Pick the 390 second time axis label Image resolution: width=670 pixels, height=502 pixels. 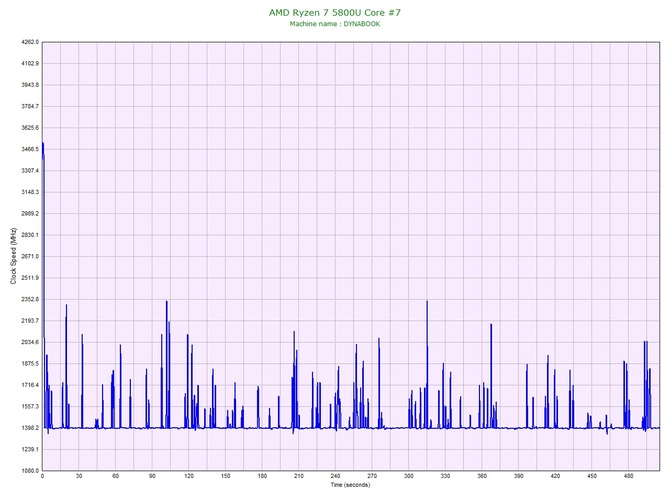(518, 476)
